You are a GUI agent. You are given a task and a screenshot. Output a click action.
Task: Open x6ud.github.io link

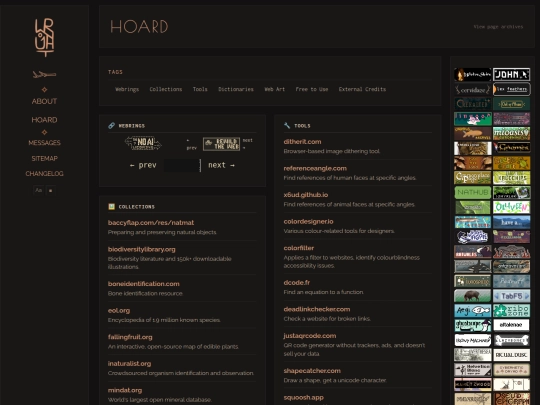pos(305,195)
